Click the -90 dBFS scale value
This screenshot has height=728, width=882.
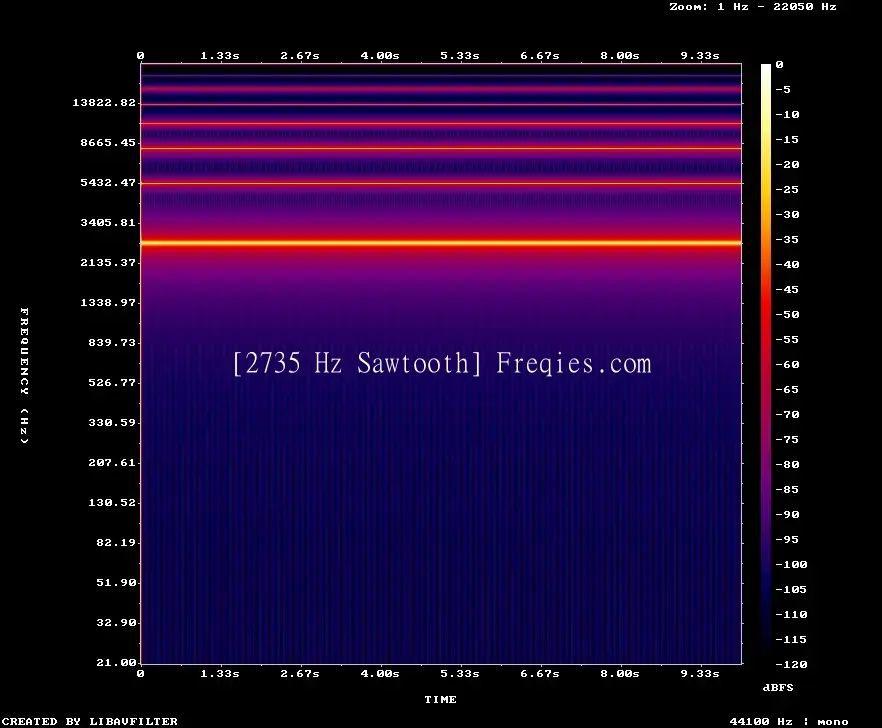coord(787,515)
